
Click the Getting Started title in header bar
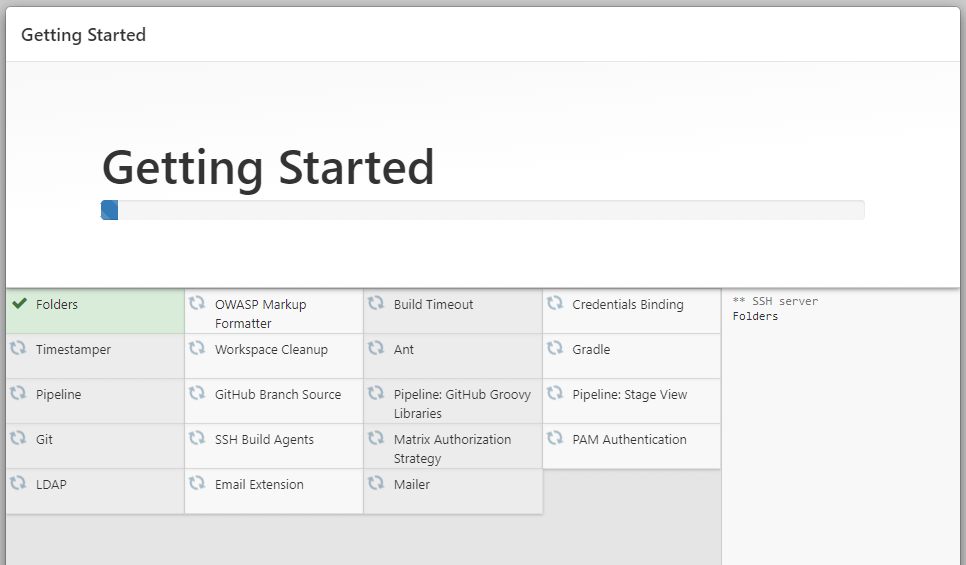point(83,35)
